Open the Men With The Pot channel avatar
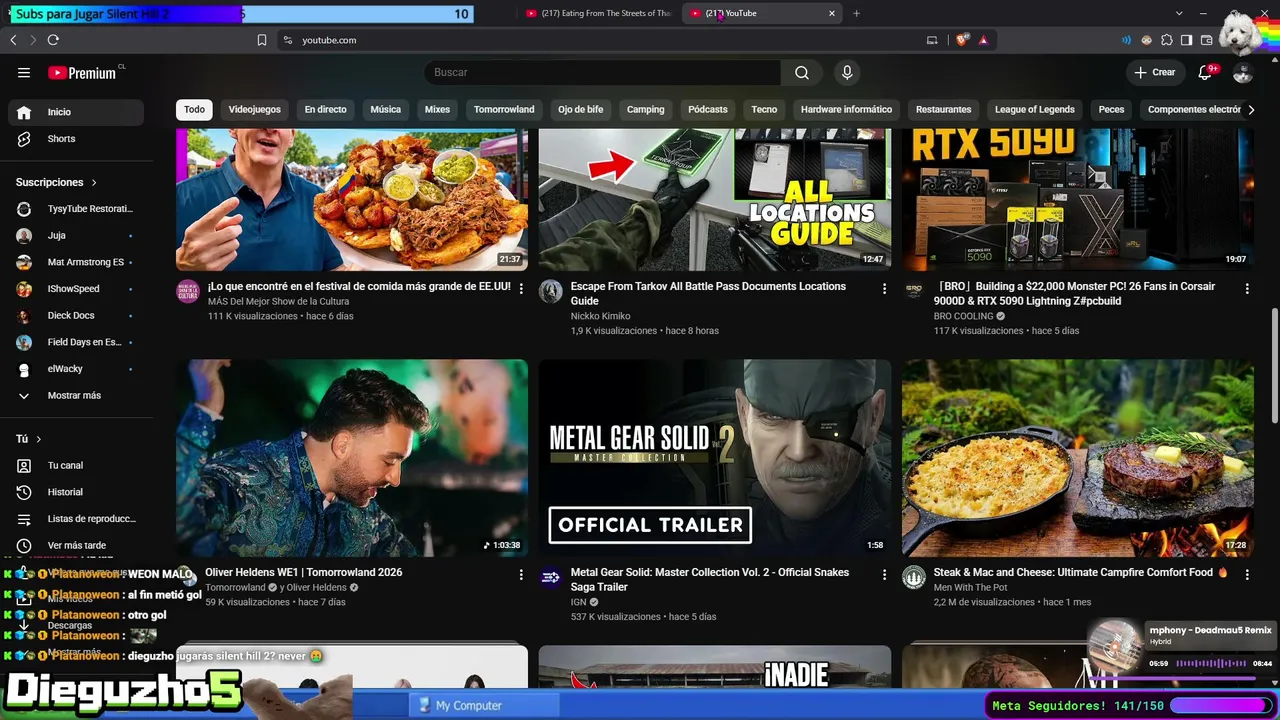 click(914, 577)
